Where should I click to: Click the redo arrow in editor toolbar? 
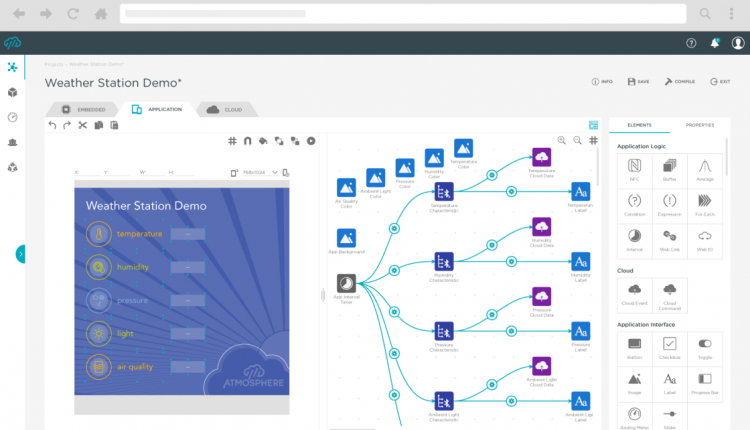pos(67,125)
